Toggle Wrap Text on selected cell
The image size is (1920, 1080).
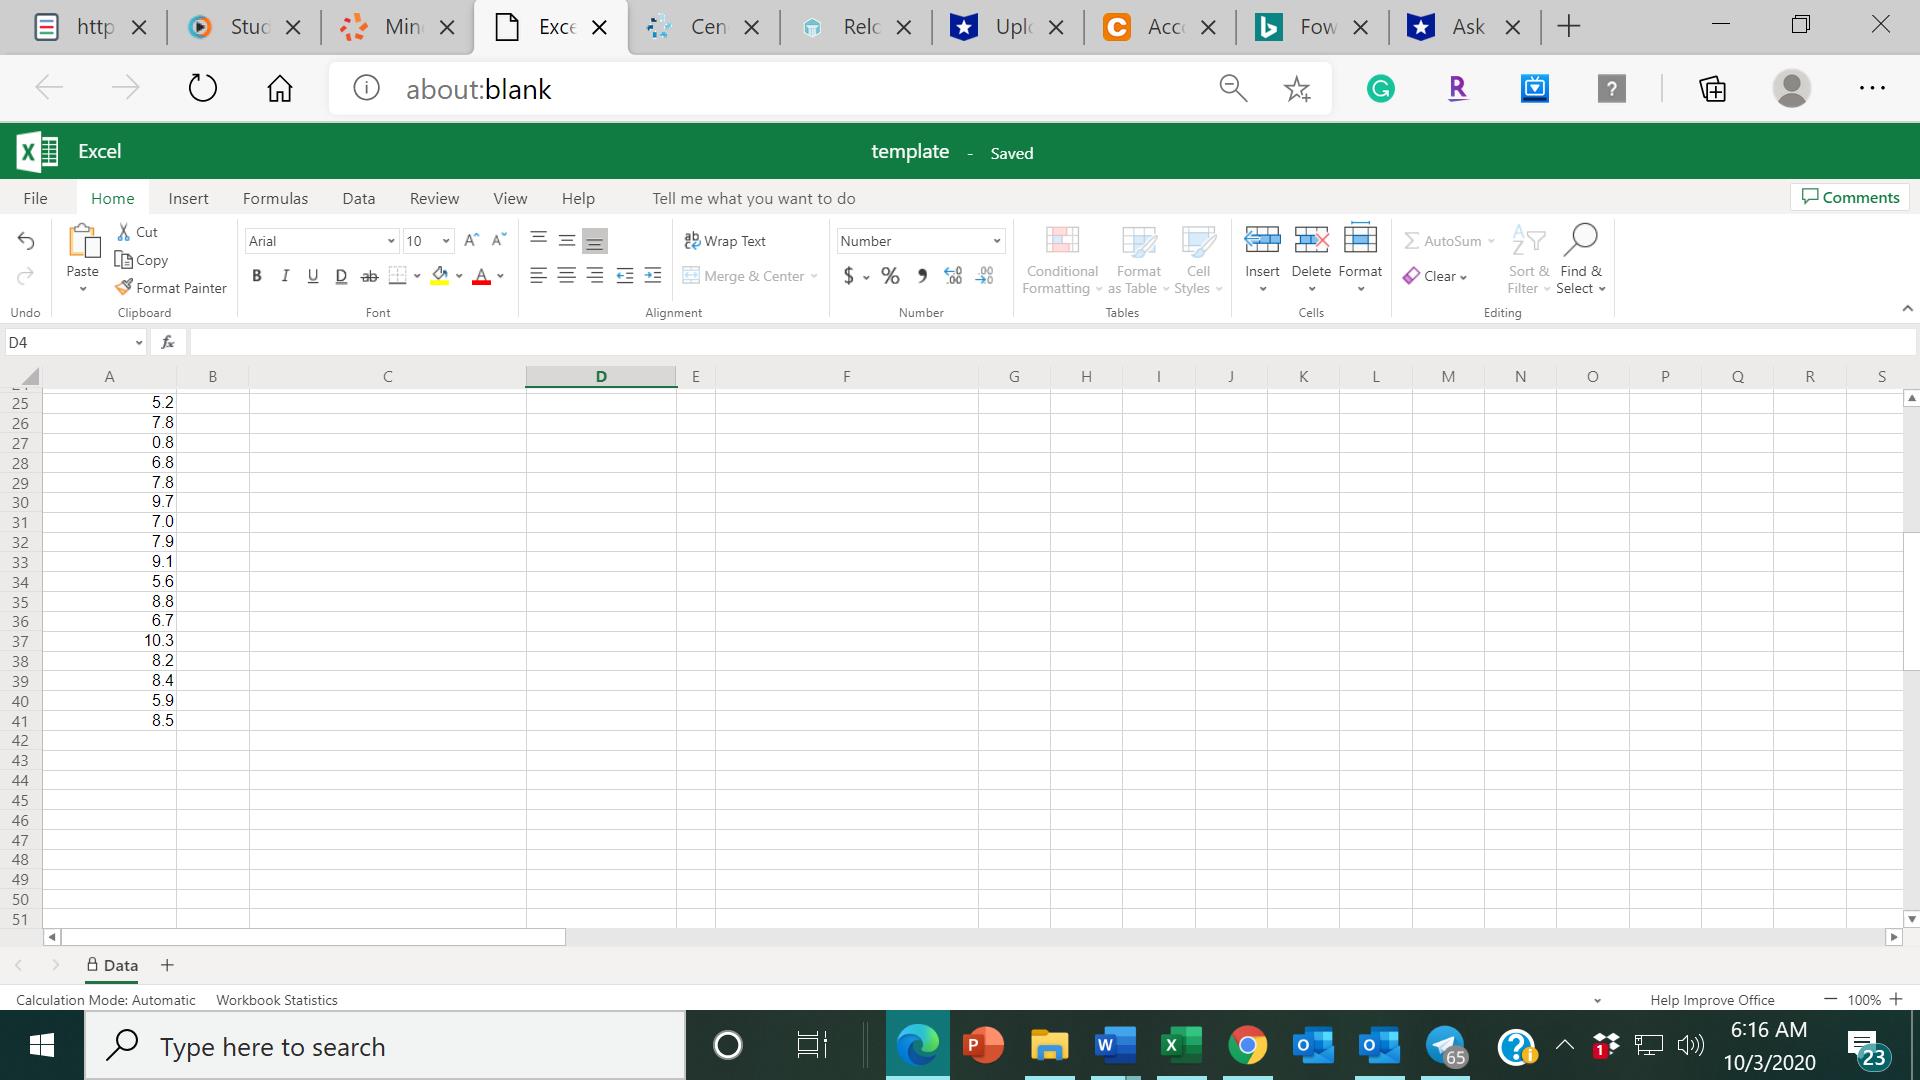725,241
